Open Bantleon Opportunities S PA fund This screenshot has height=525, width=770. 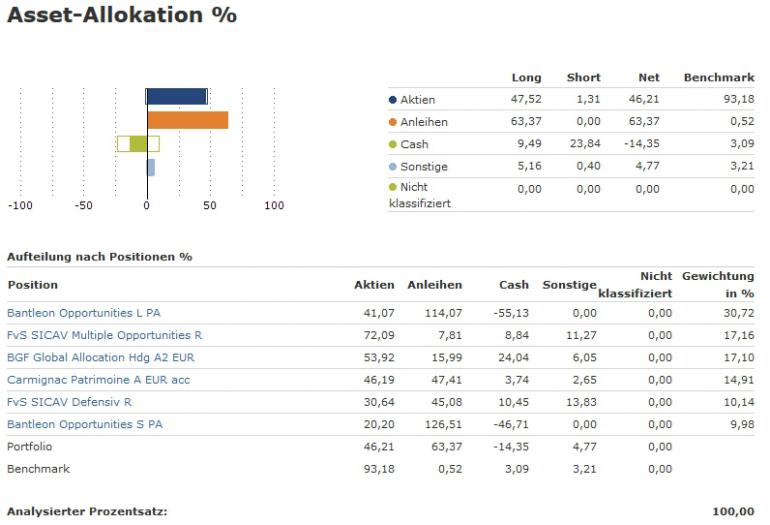(84, 424)
